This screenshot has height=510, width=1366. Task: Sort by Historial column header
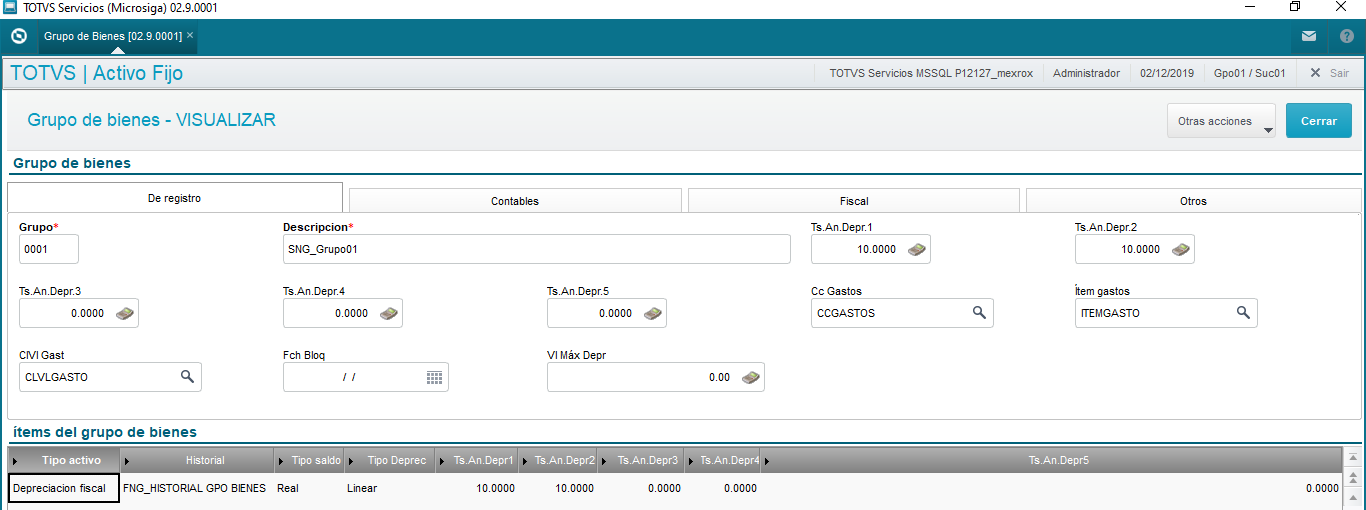198,460
